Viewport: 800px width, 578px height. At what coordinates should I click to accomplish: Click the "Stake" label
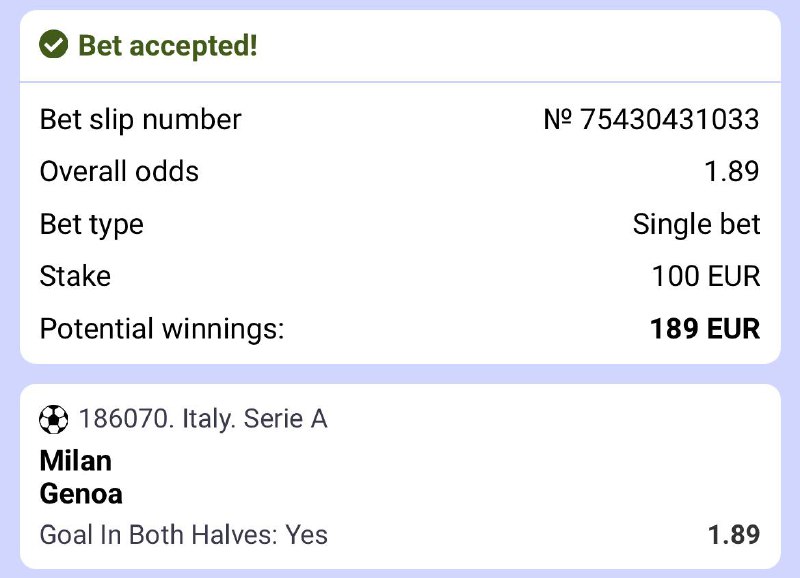75,276
